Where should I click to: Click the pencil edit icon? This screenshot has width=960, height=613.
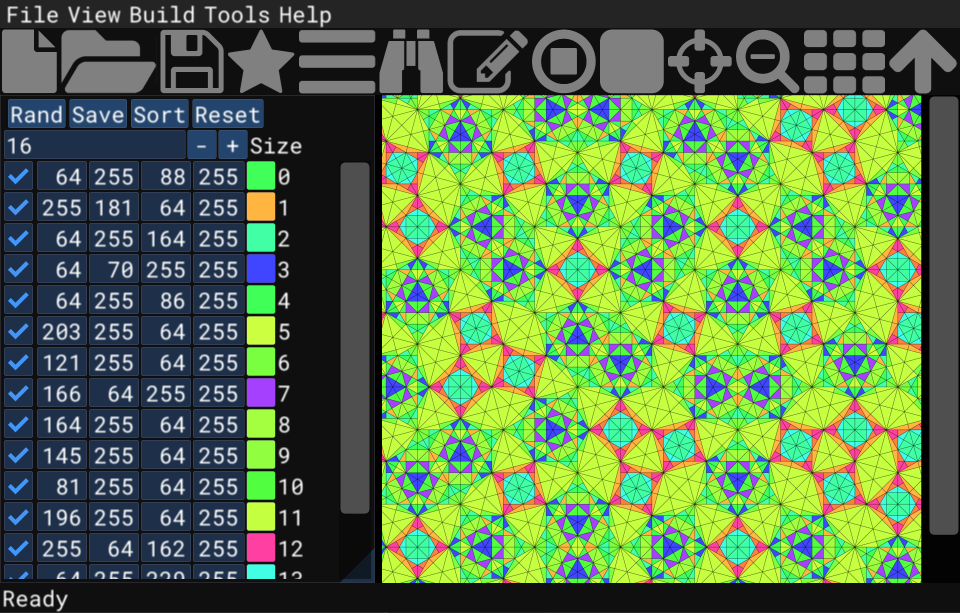click(x=487, y=62)
